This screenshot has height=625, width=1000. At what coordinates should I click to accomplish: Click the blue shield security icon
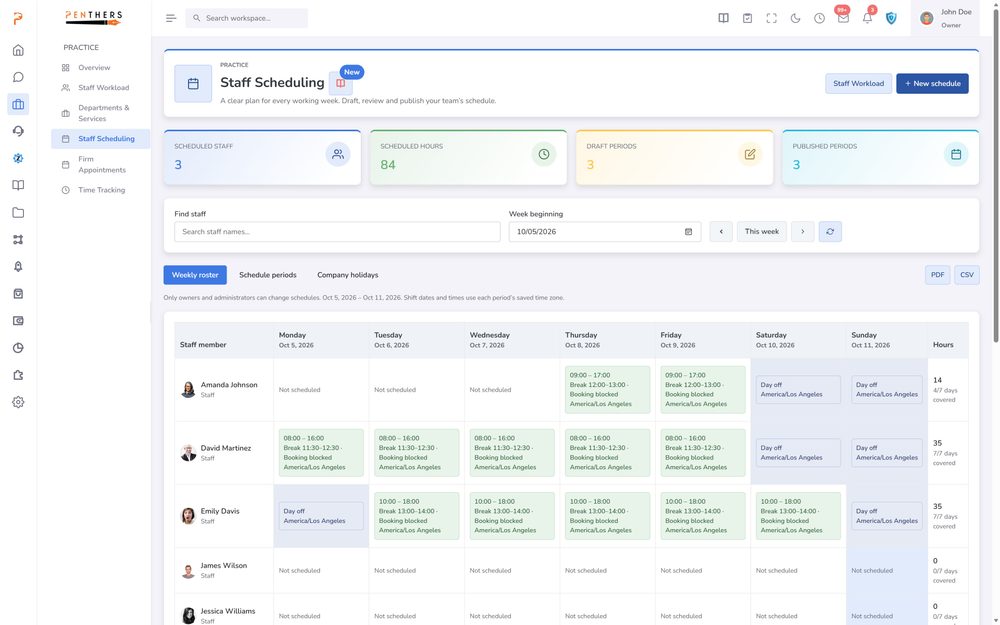pyautogui.click(x=891, y=18)
